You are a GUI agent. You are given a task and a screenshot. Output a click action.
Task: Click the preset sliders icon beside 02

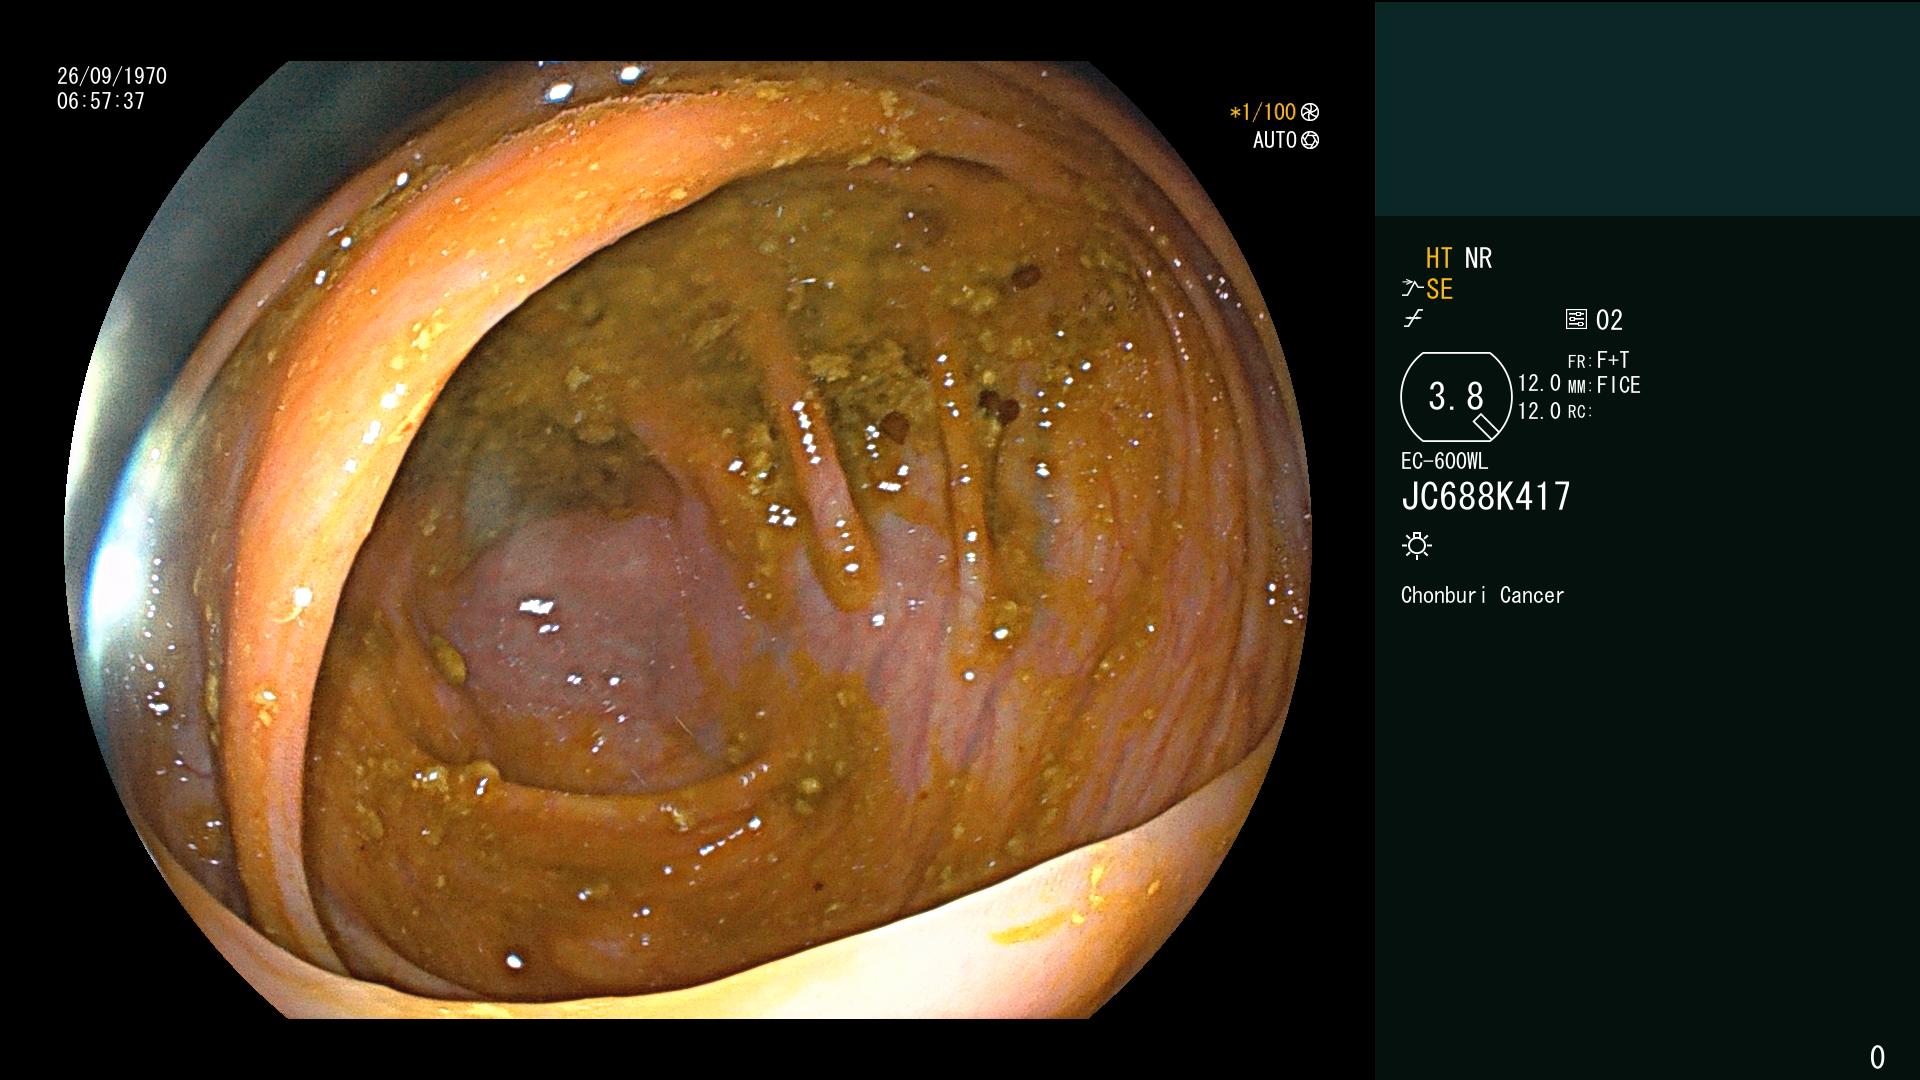pyautogui.click(x=1576, y=320)
